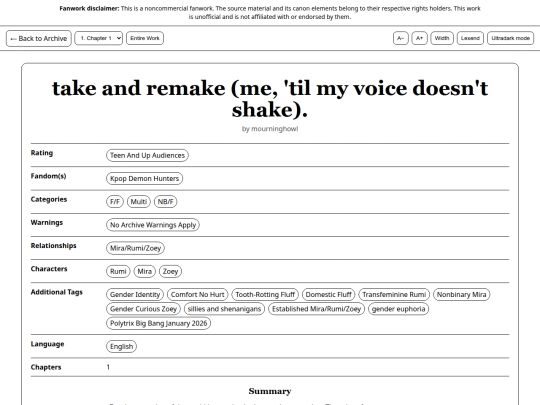
Task: Click the Characters row label
Action: pos(49,269)
